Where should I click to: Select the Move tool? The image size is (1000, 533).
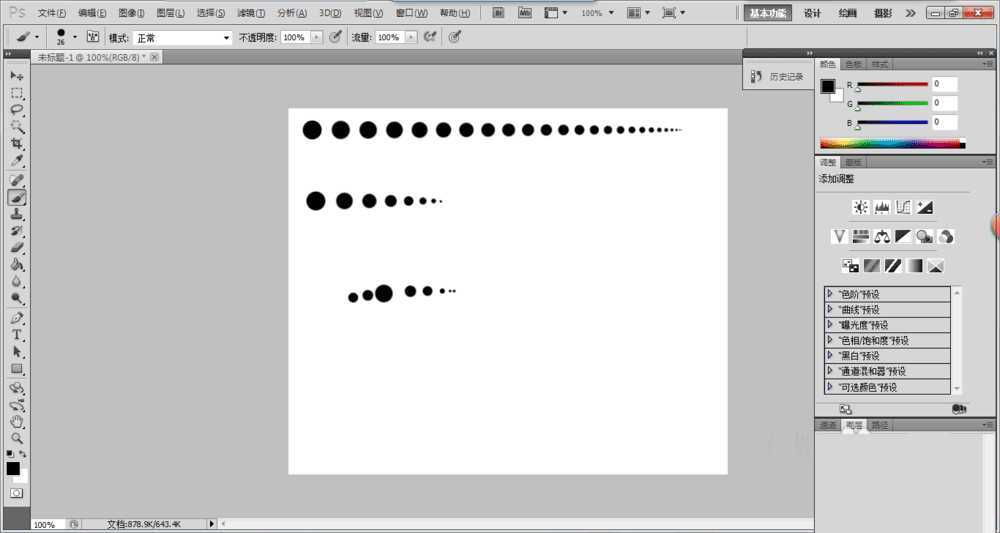17,76
